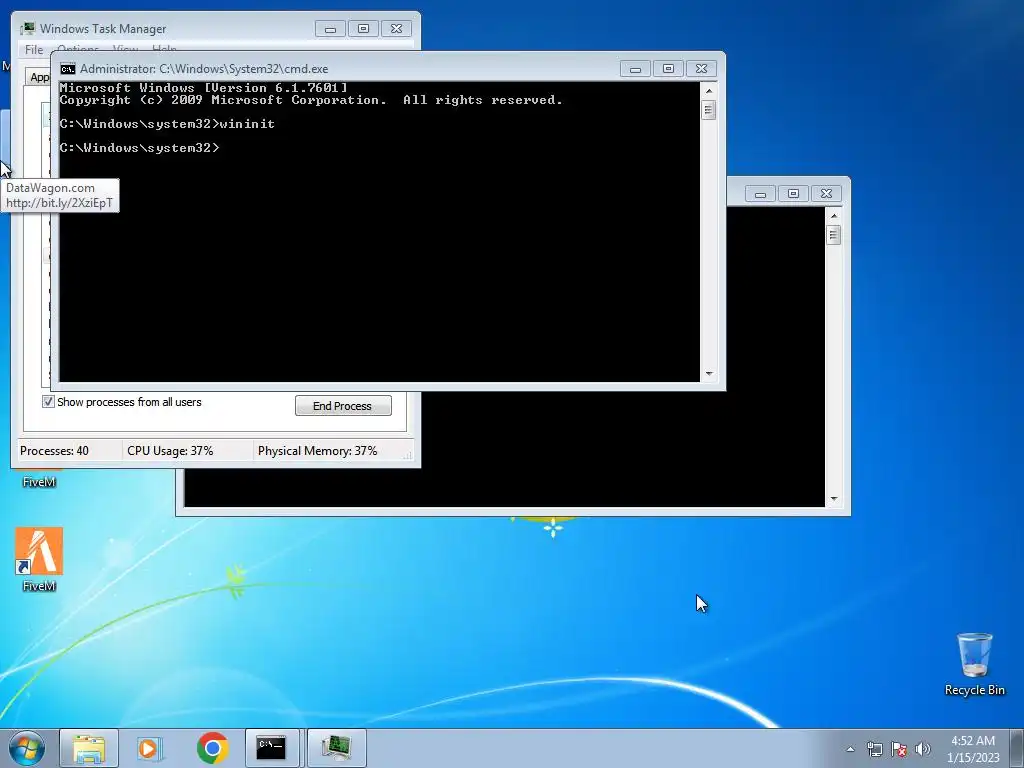Minimize the Administrator cmd.exe window
Image resolution: width=1024 pixels, height=768 pixels.
[x=635, y=69]
